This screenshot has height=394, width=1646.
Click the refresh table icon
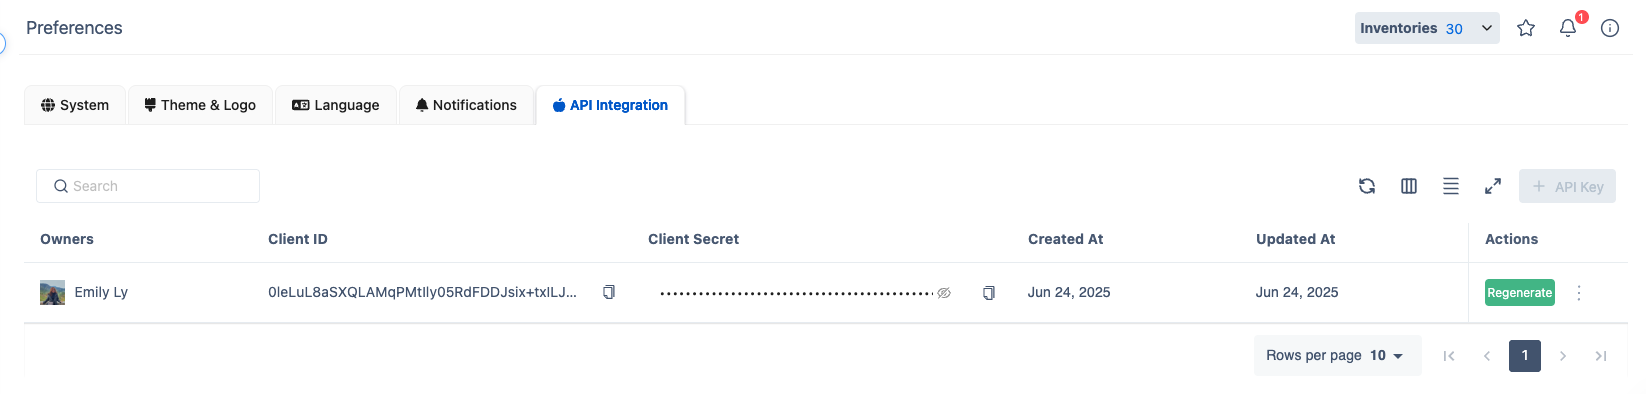click(1367, 186)
